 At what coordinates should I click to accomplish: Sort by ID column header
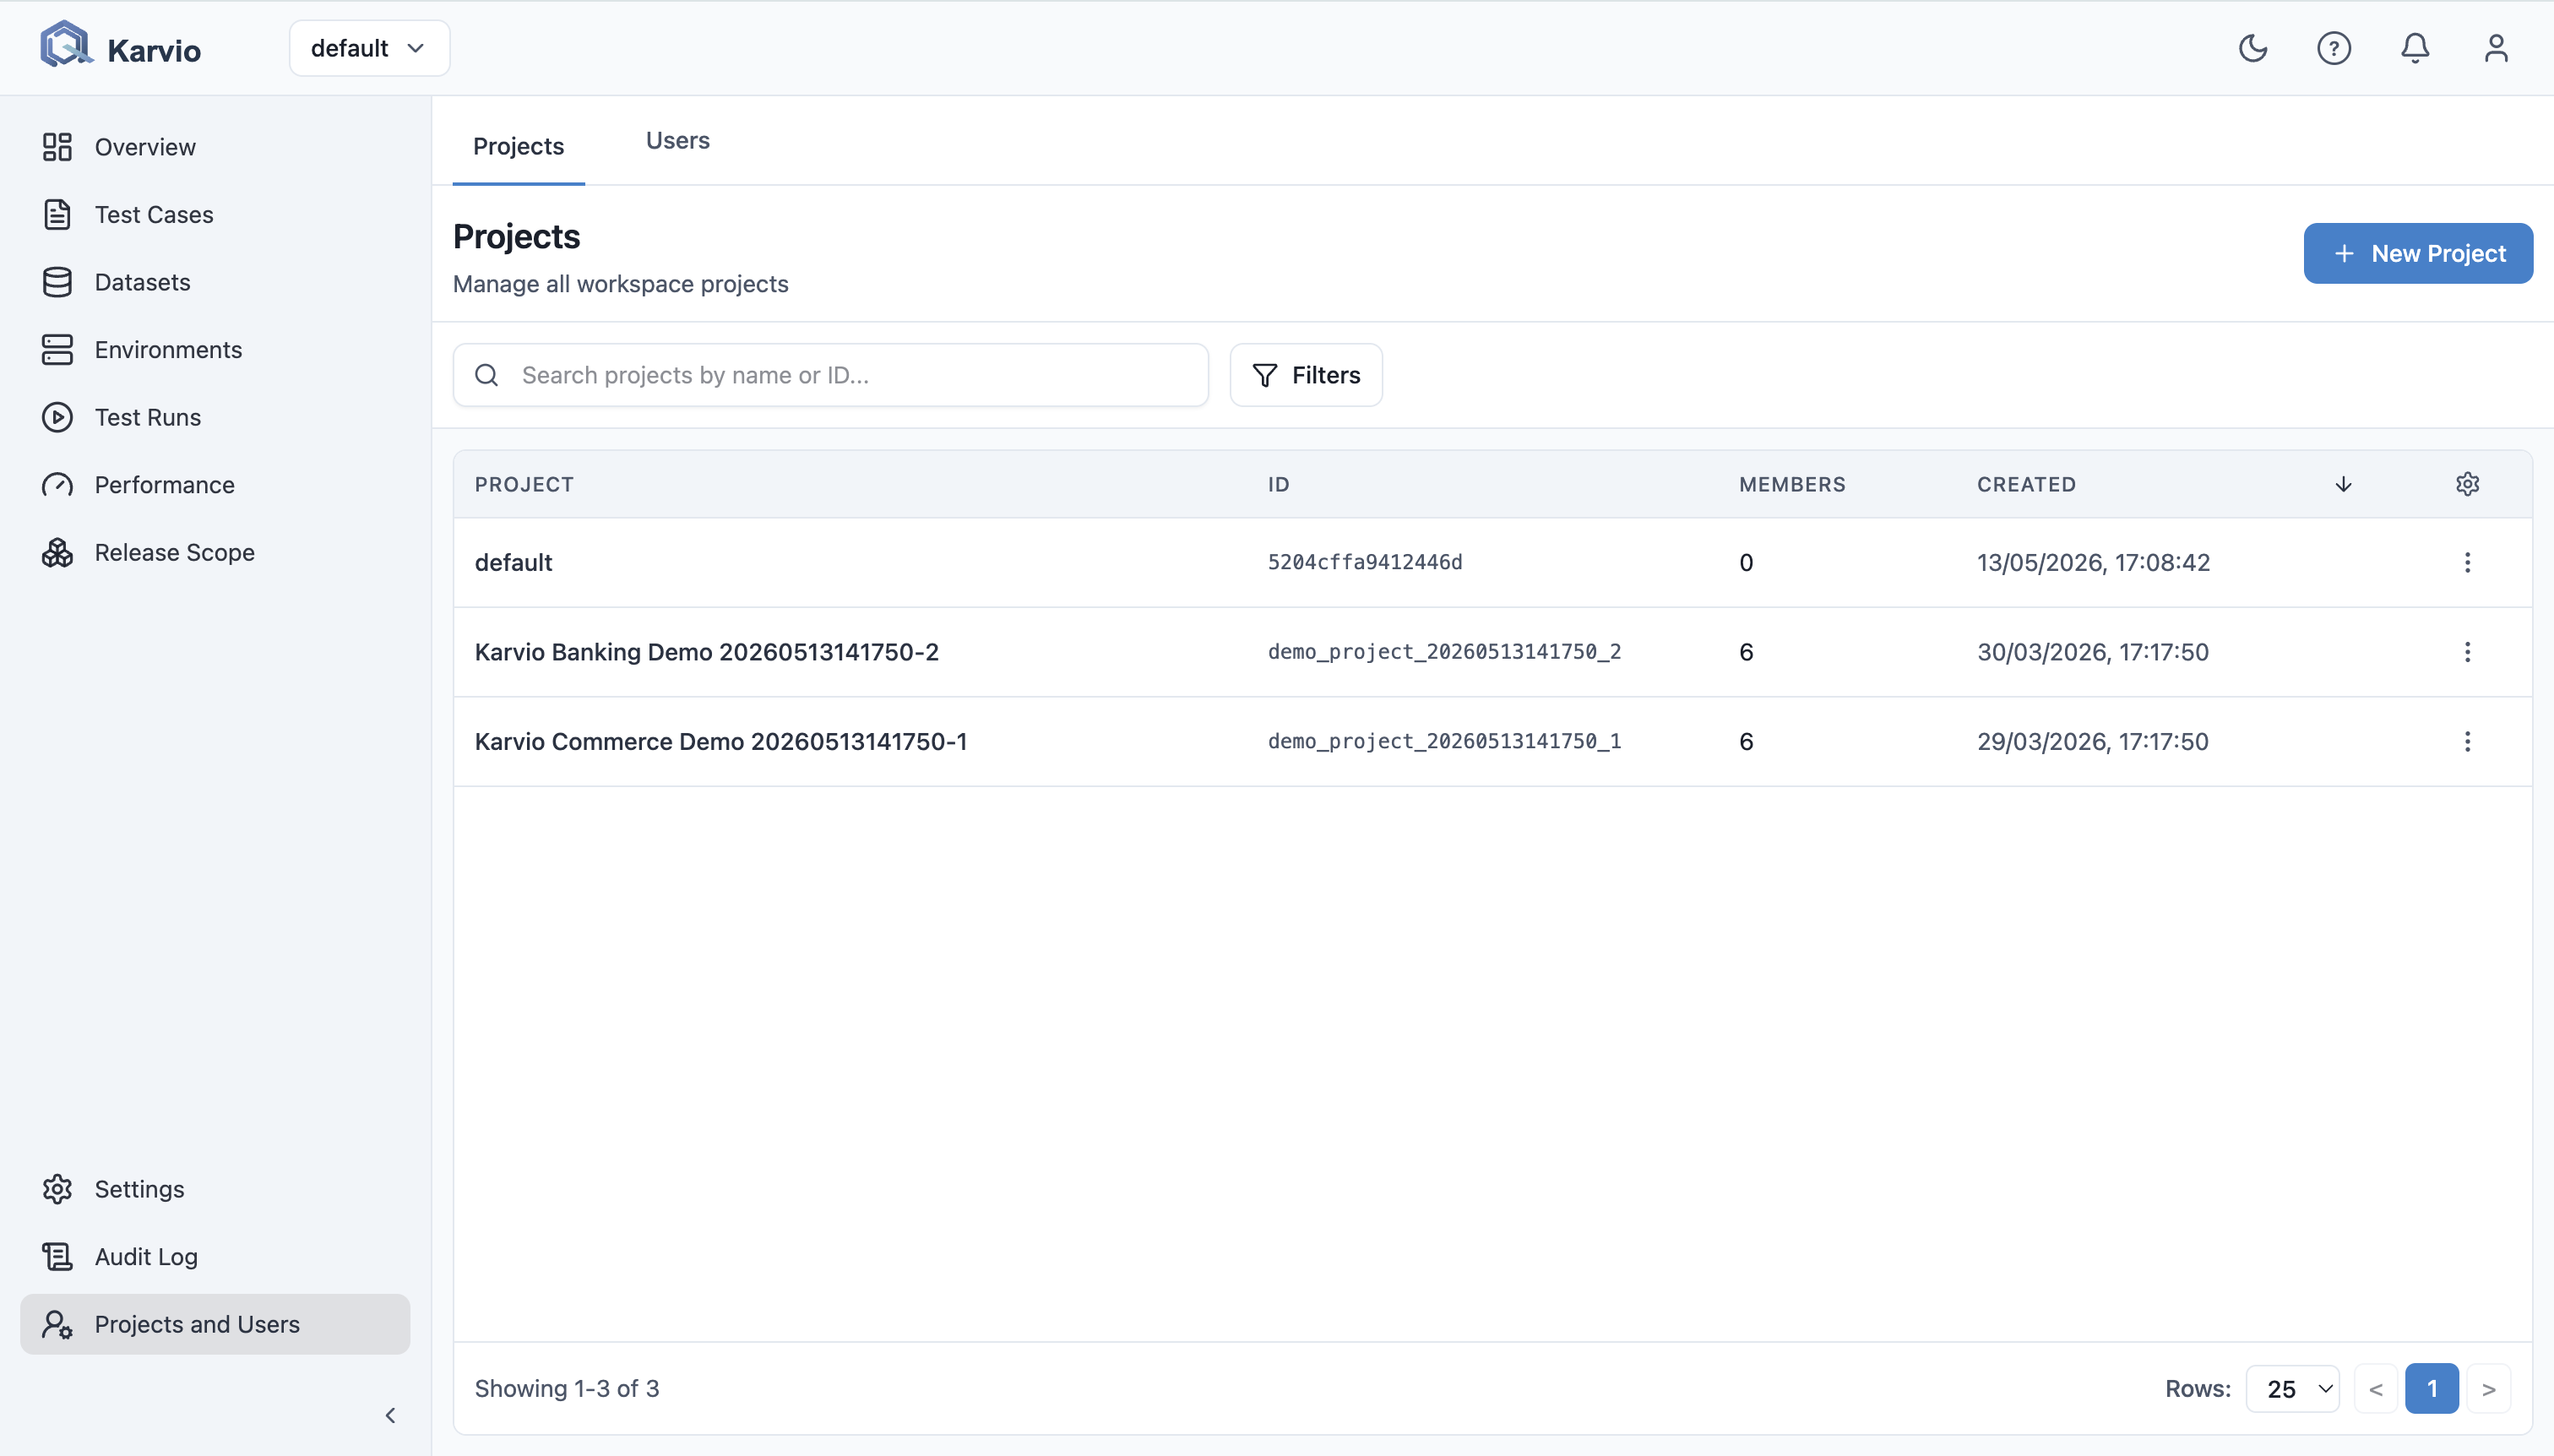1278,484
